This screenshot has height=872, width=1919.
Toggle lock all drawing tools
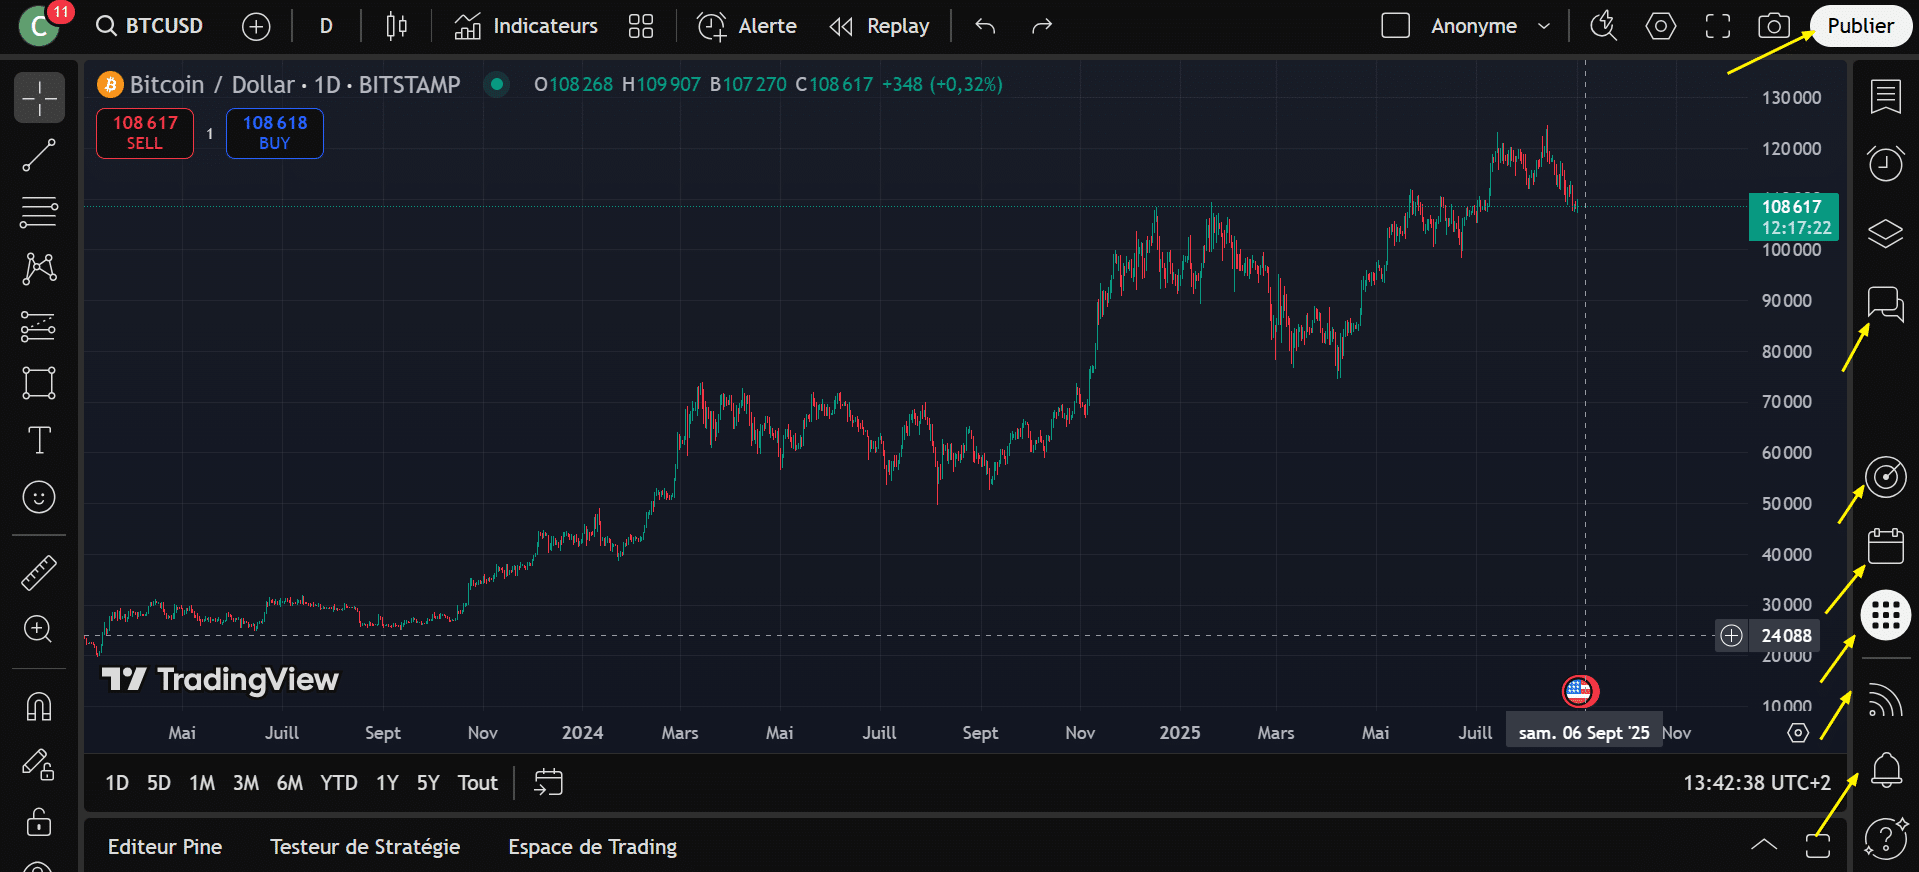pyautogui.click(x=39, y=822)
